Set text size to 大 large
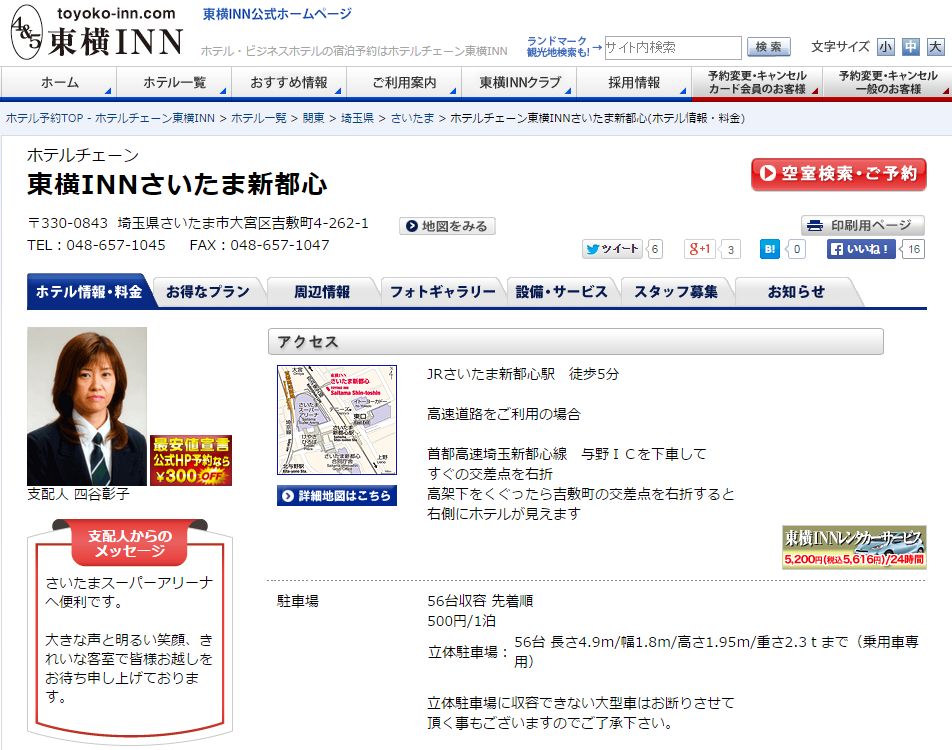 tap(935, 47)
